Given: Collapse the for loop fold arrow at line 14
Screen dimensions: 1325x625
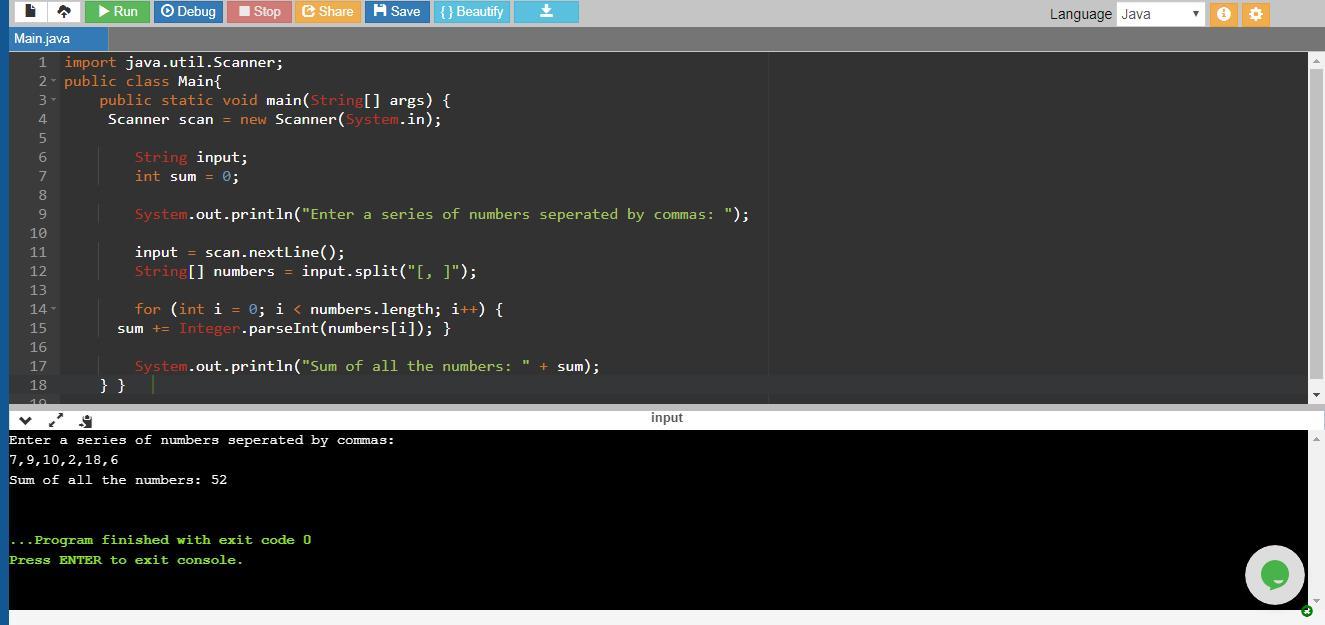Looking at the screenshot, I should (x=54, y=309).
